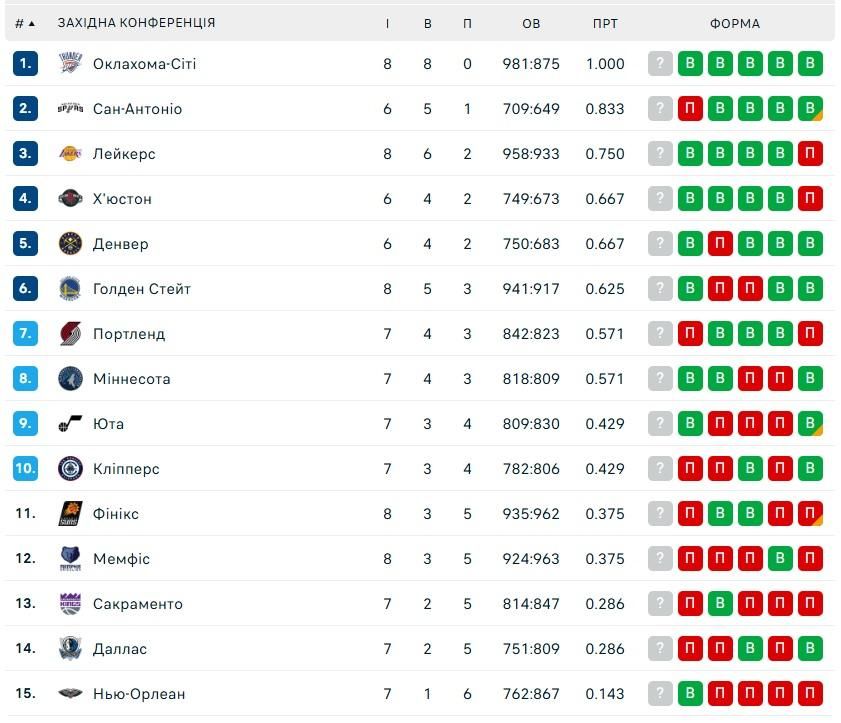Click the gray question mark in Оклахома-Сіті form

click(660, 63)
